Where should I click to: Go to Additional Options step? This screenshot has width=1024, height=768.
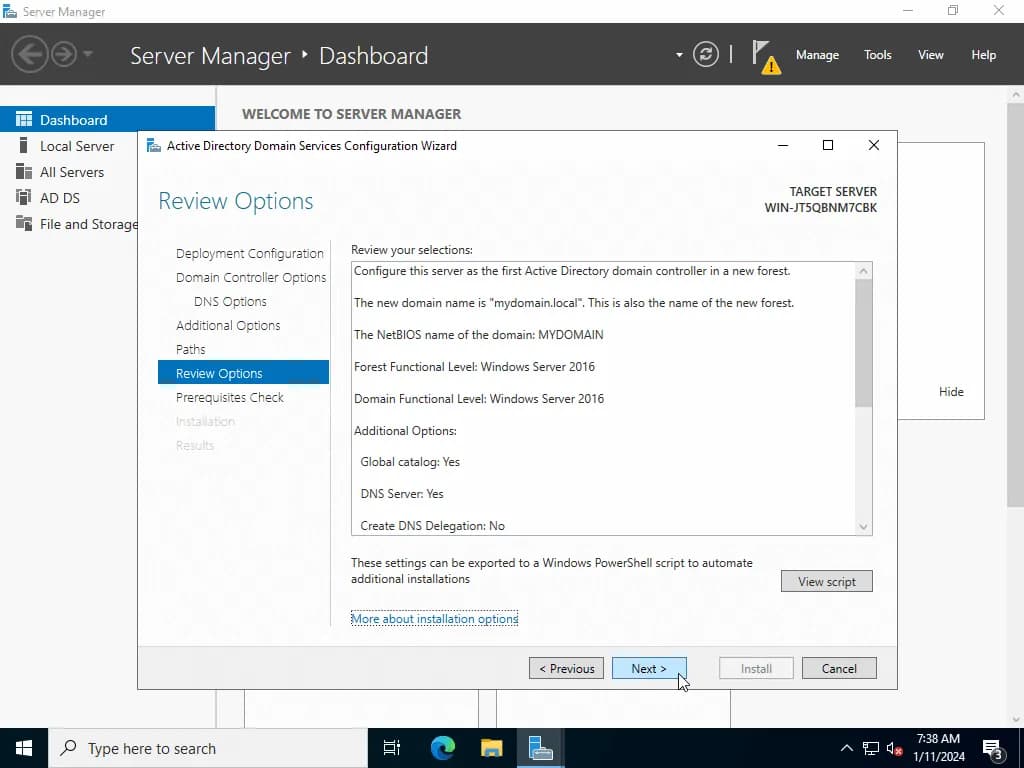coord(228,325)
